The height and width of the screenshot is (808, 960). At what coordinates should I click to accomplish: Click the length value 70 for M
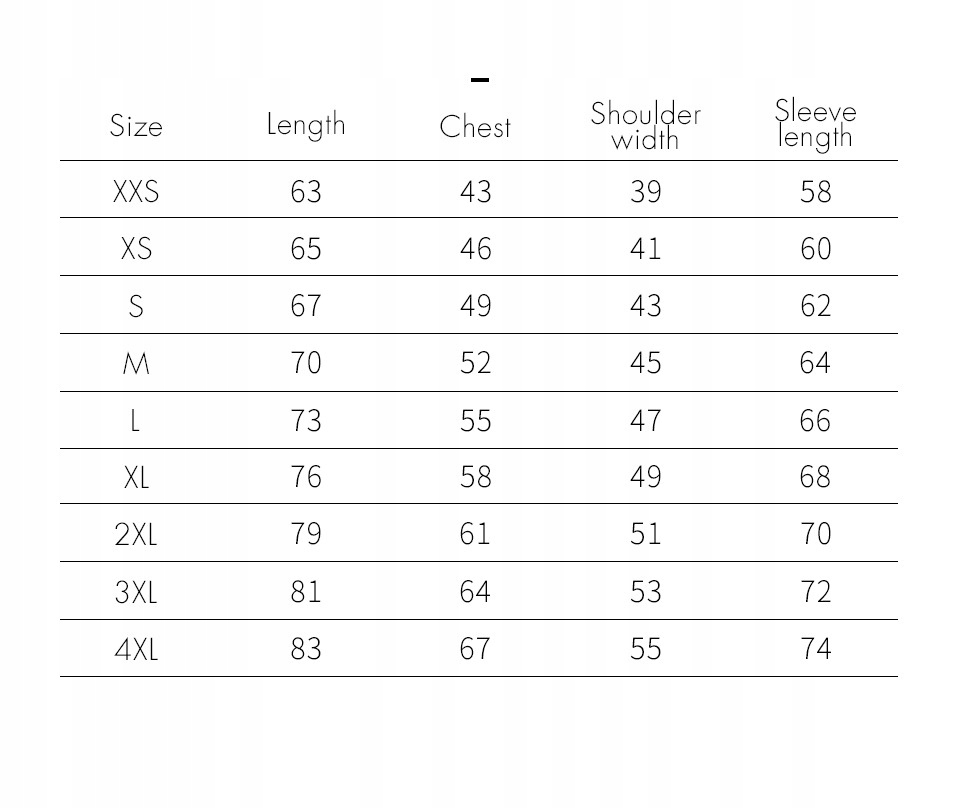[306, 363]
